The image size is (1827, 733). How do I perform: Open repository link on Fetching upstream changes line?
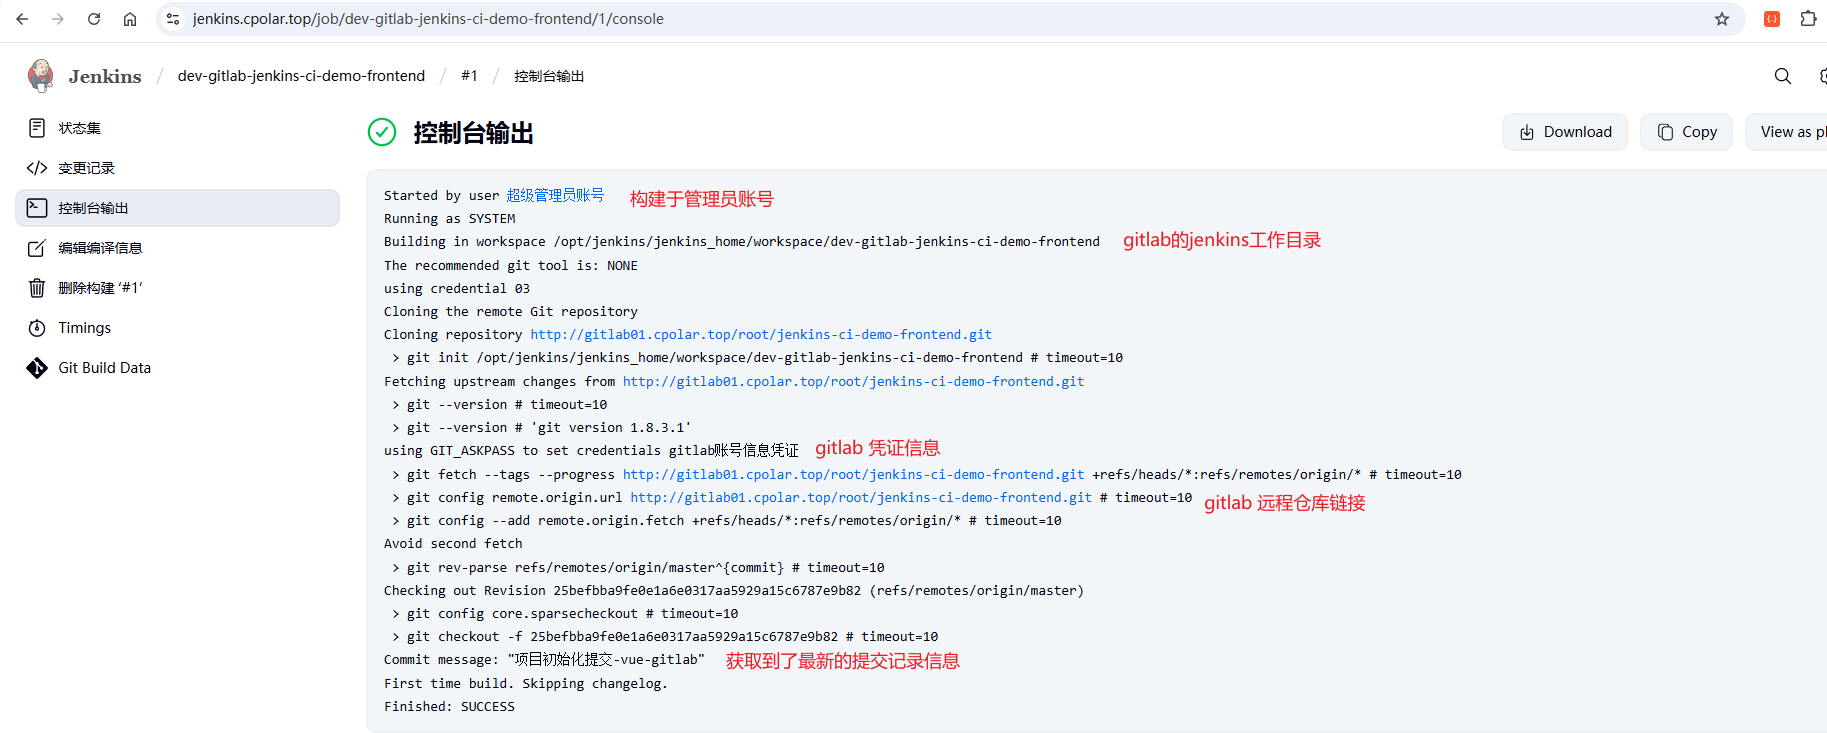tap(853, 382)
